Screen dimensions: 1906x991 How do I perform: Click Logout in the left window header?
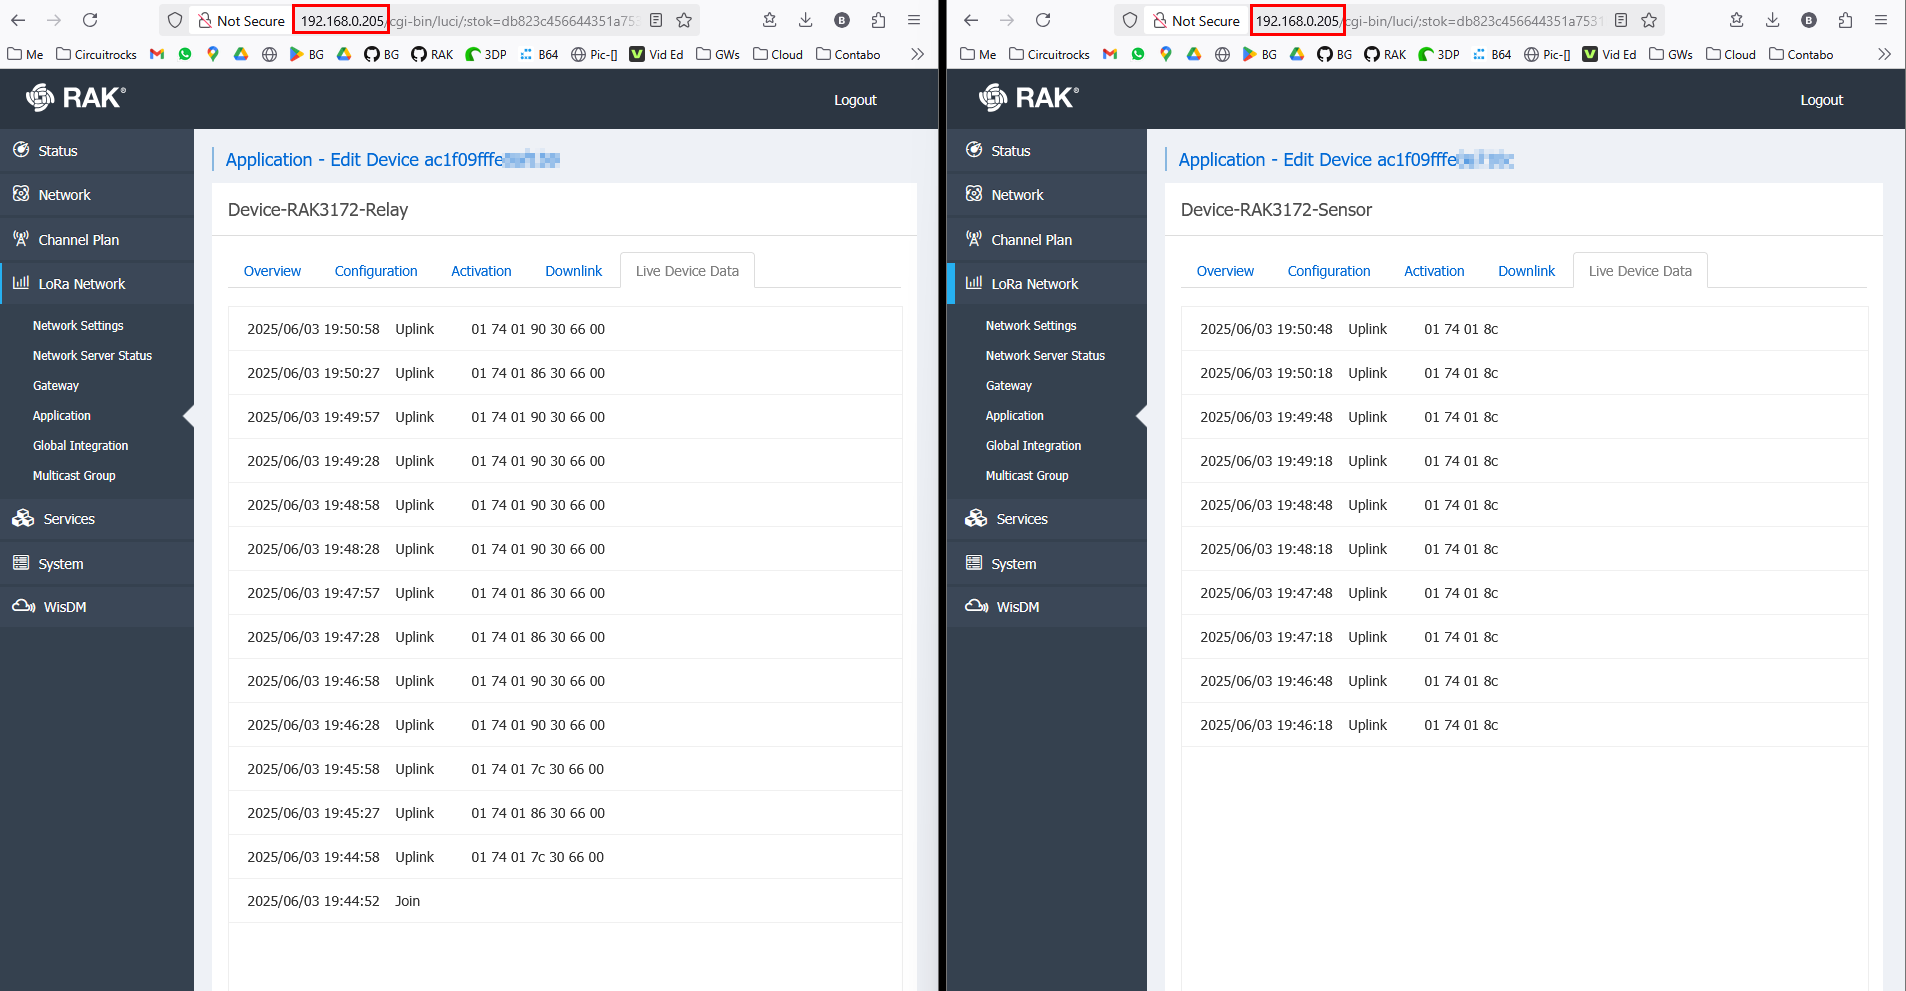855,100
